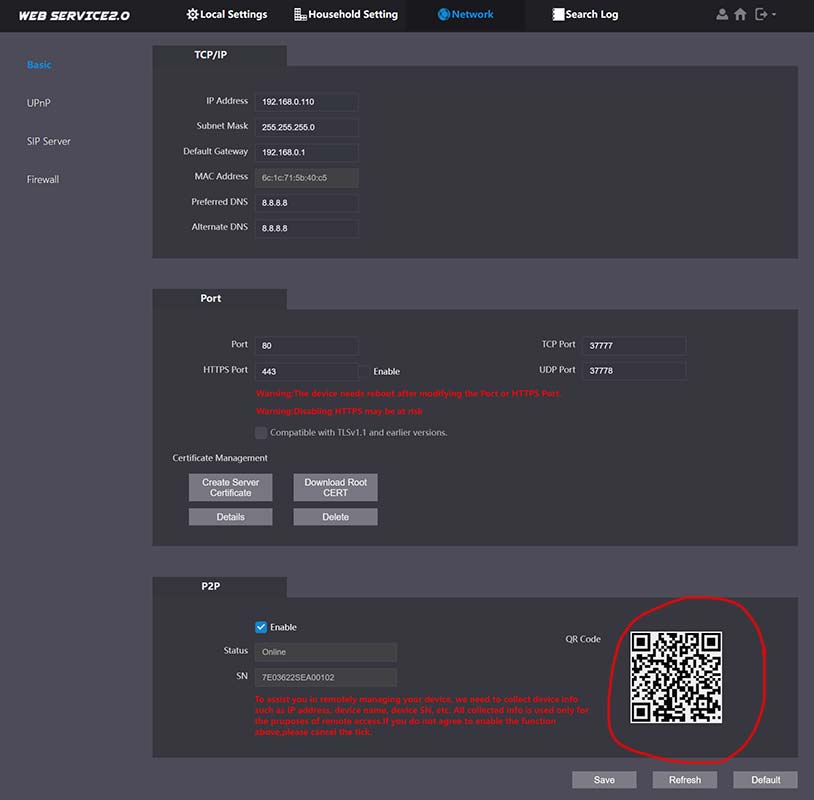This screenshot has width=814, height=800.
Task: Click the Search Log notebook icon
Action: point(558,15)
